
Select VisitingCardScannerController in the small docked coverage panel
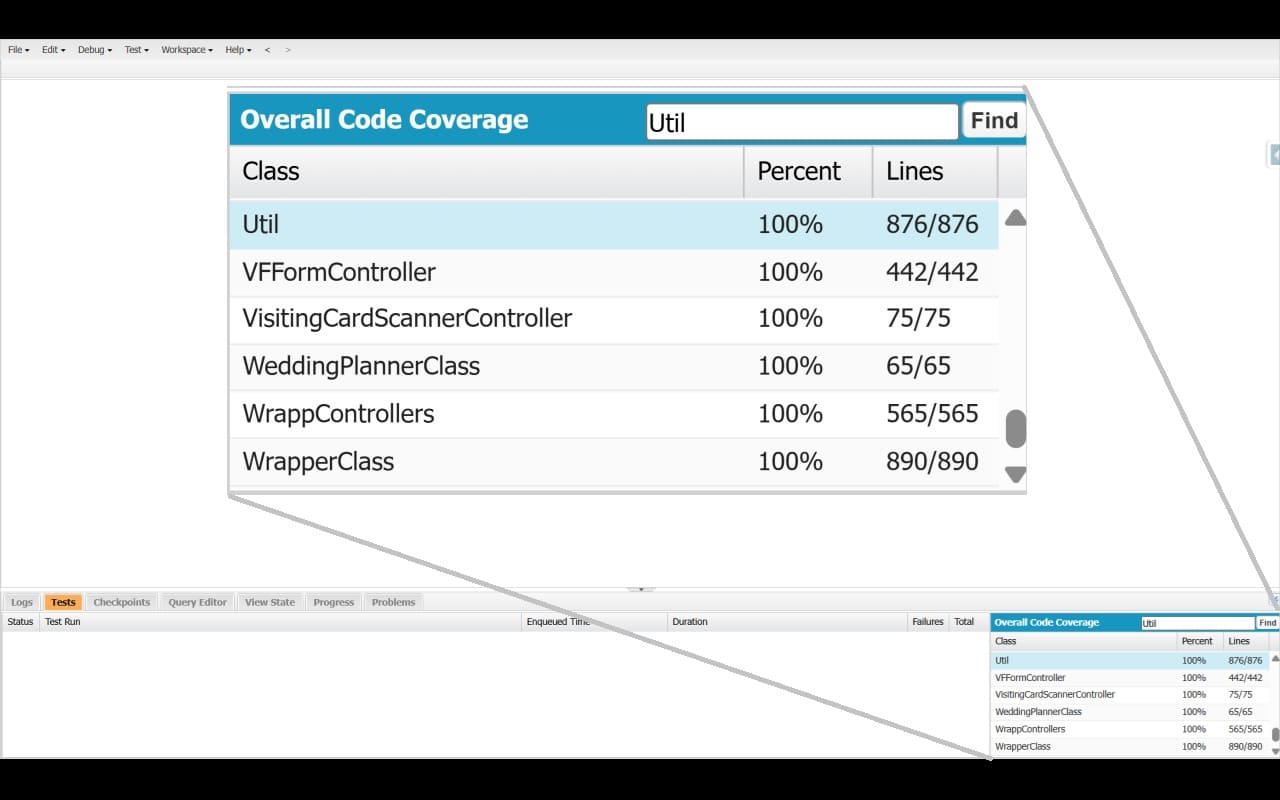tap(1130, 695)
